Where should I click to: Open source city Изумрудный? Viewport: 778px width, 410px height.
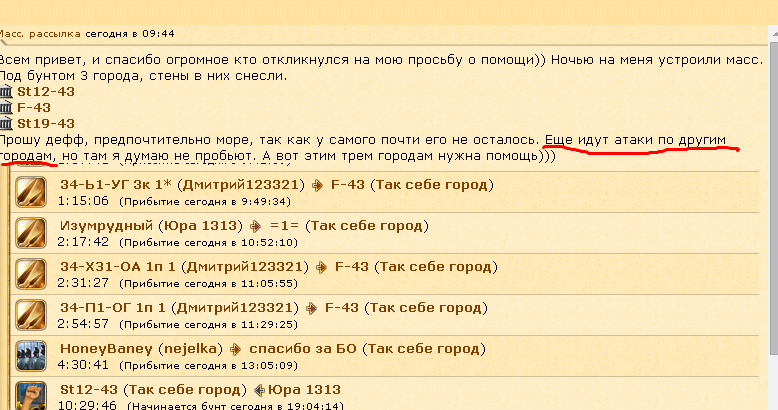[106, 226]
